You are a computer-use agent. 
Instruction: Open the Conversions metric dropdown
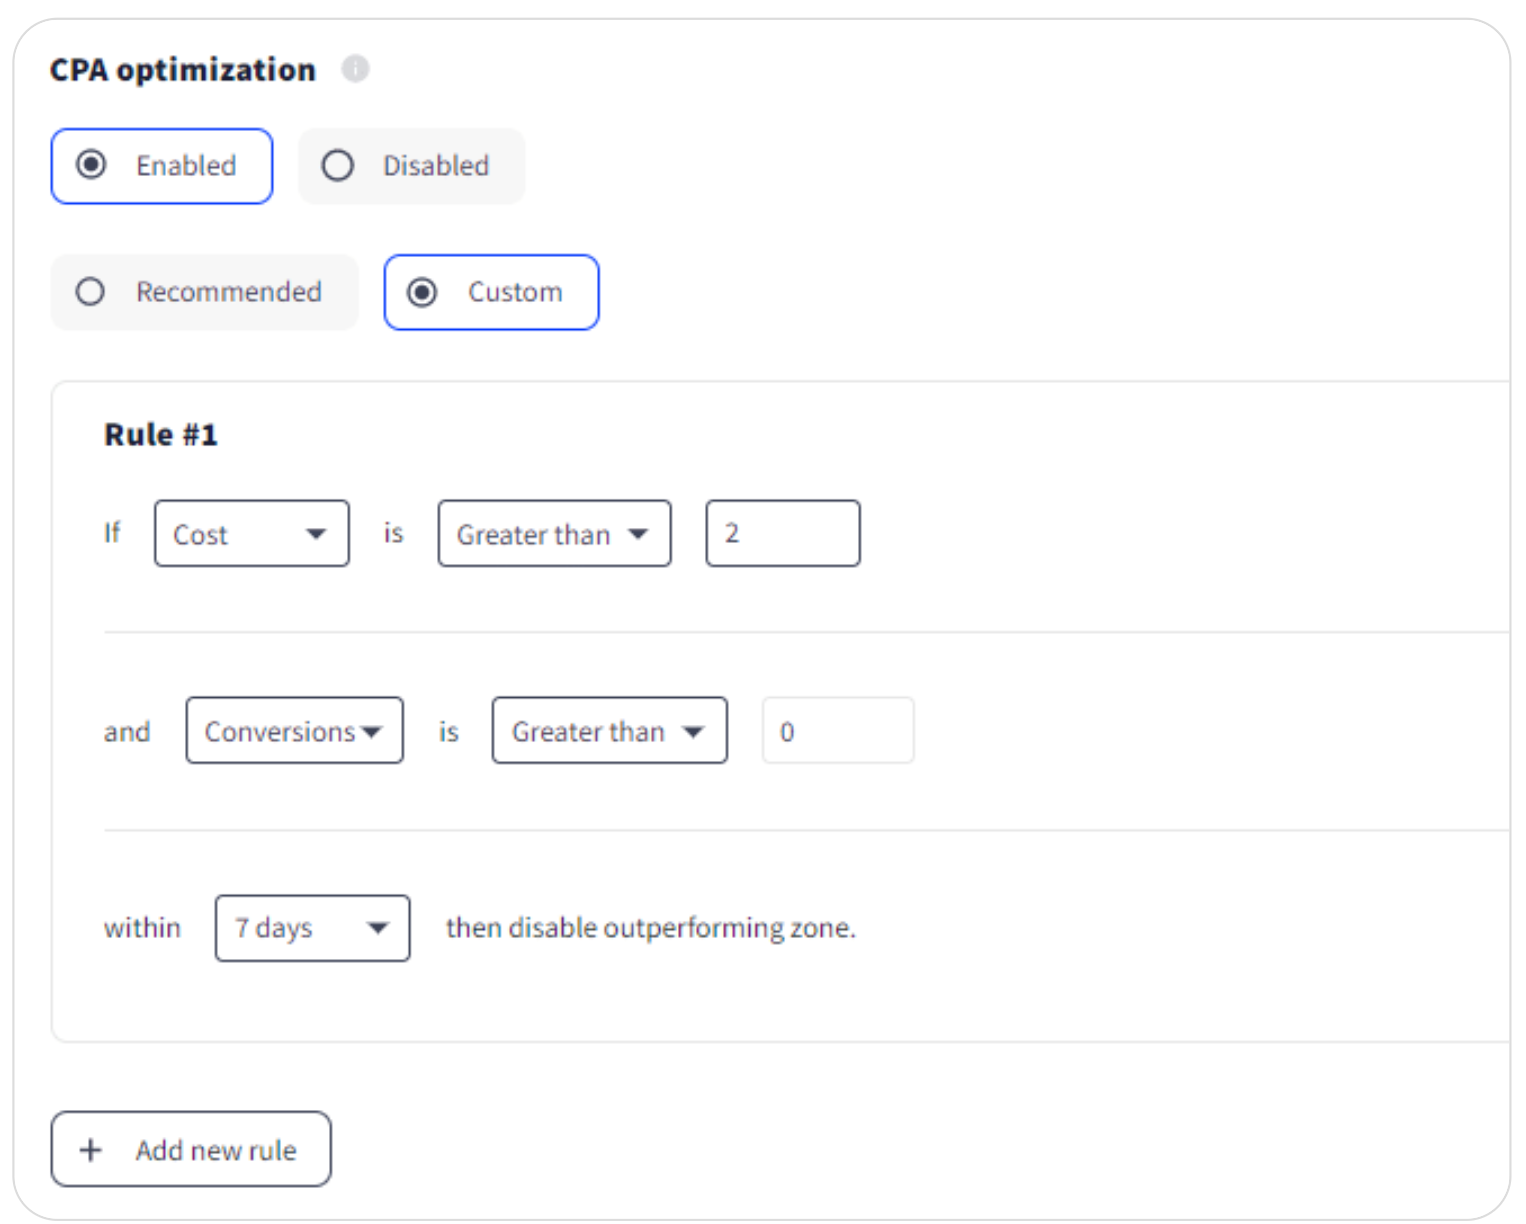[x=294, y=731]
